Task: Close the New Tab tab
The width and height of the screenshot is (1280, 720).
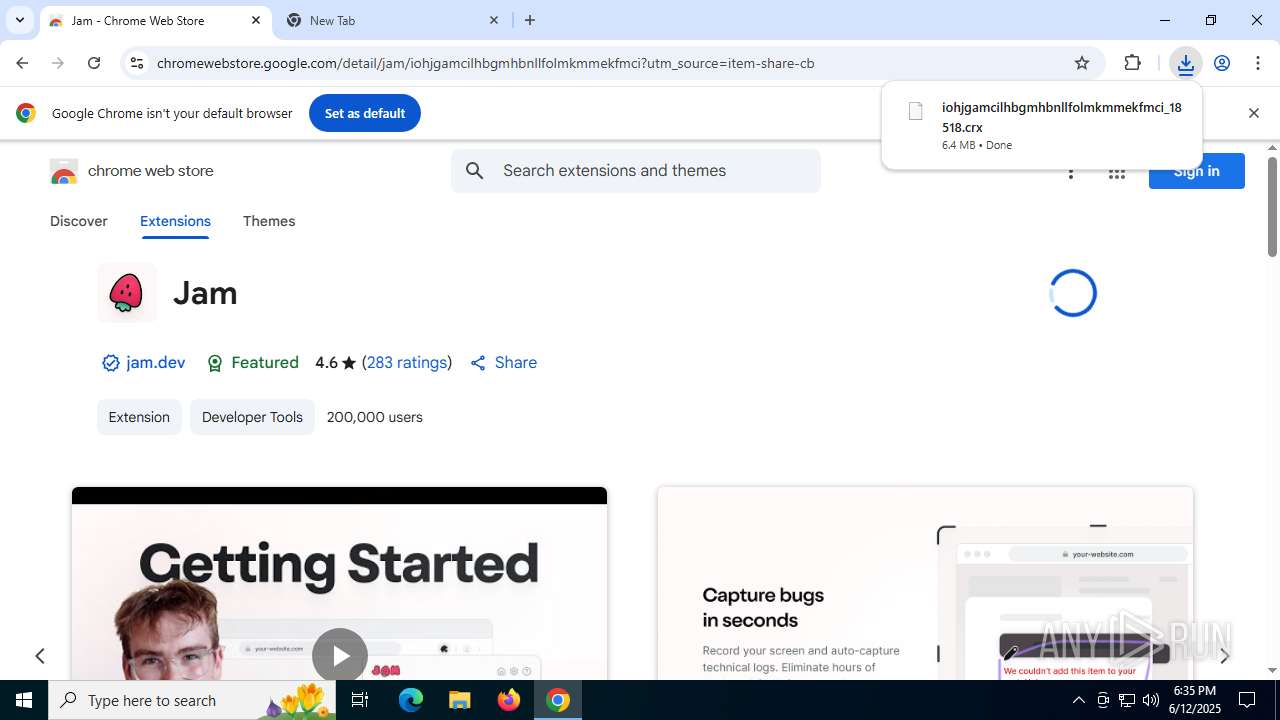Action: pos(494,20)
